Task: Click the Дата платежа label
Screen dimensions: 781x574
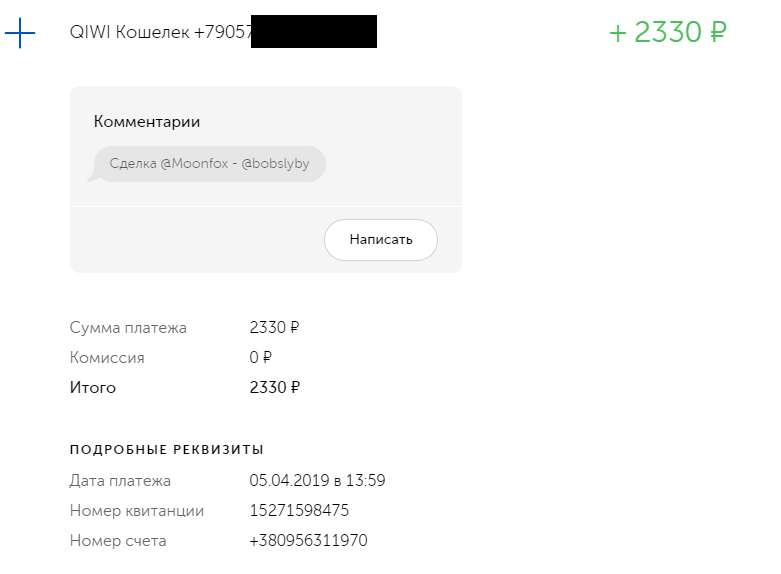Action: (120, 481)
